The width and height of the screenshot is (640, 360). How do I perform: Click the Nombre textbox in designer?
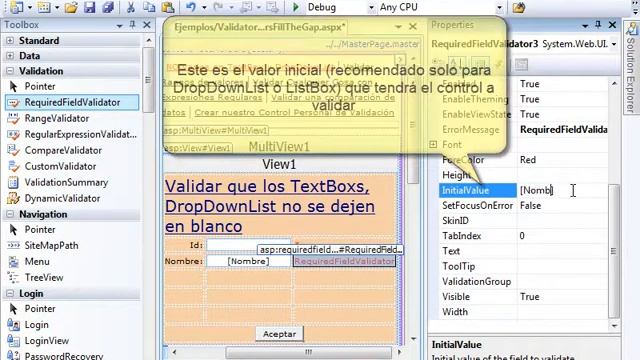(x=248, y=261)
